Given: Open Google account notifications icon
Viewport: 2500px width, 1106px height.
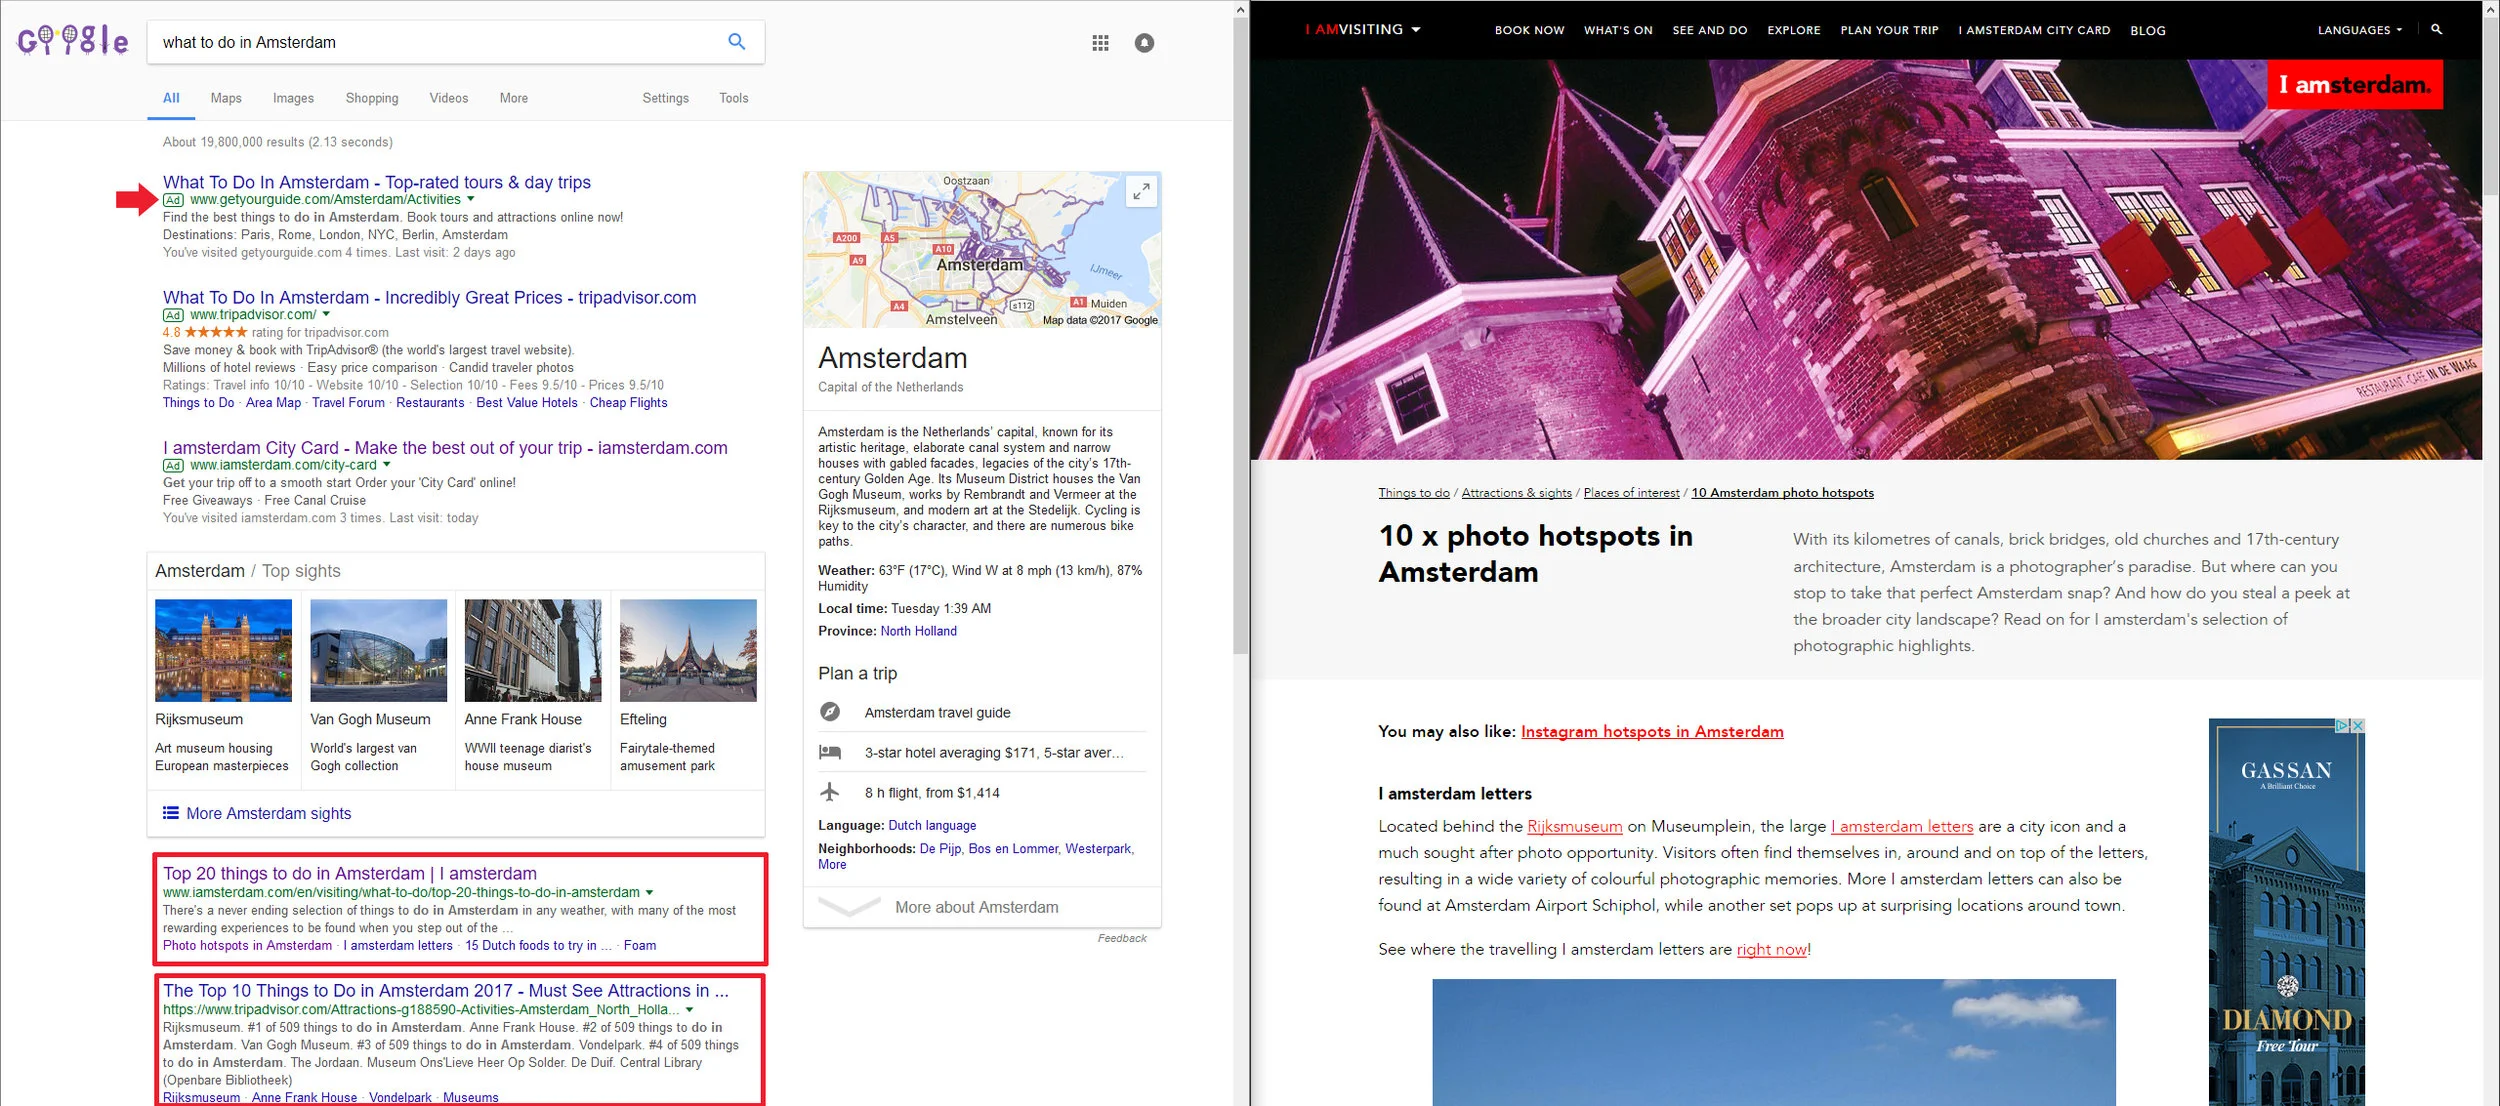Looking at the screenshot, I should (1144, 43).
